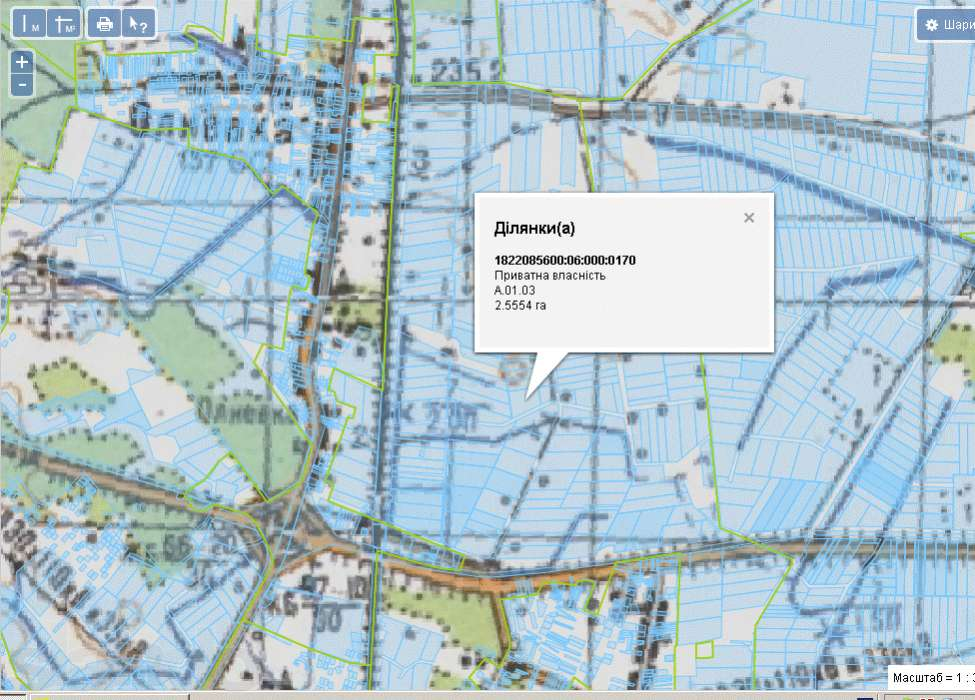Enable the parcel info query cursor
The width and height of the screenshot is (975, 700).
138,25
